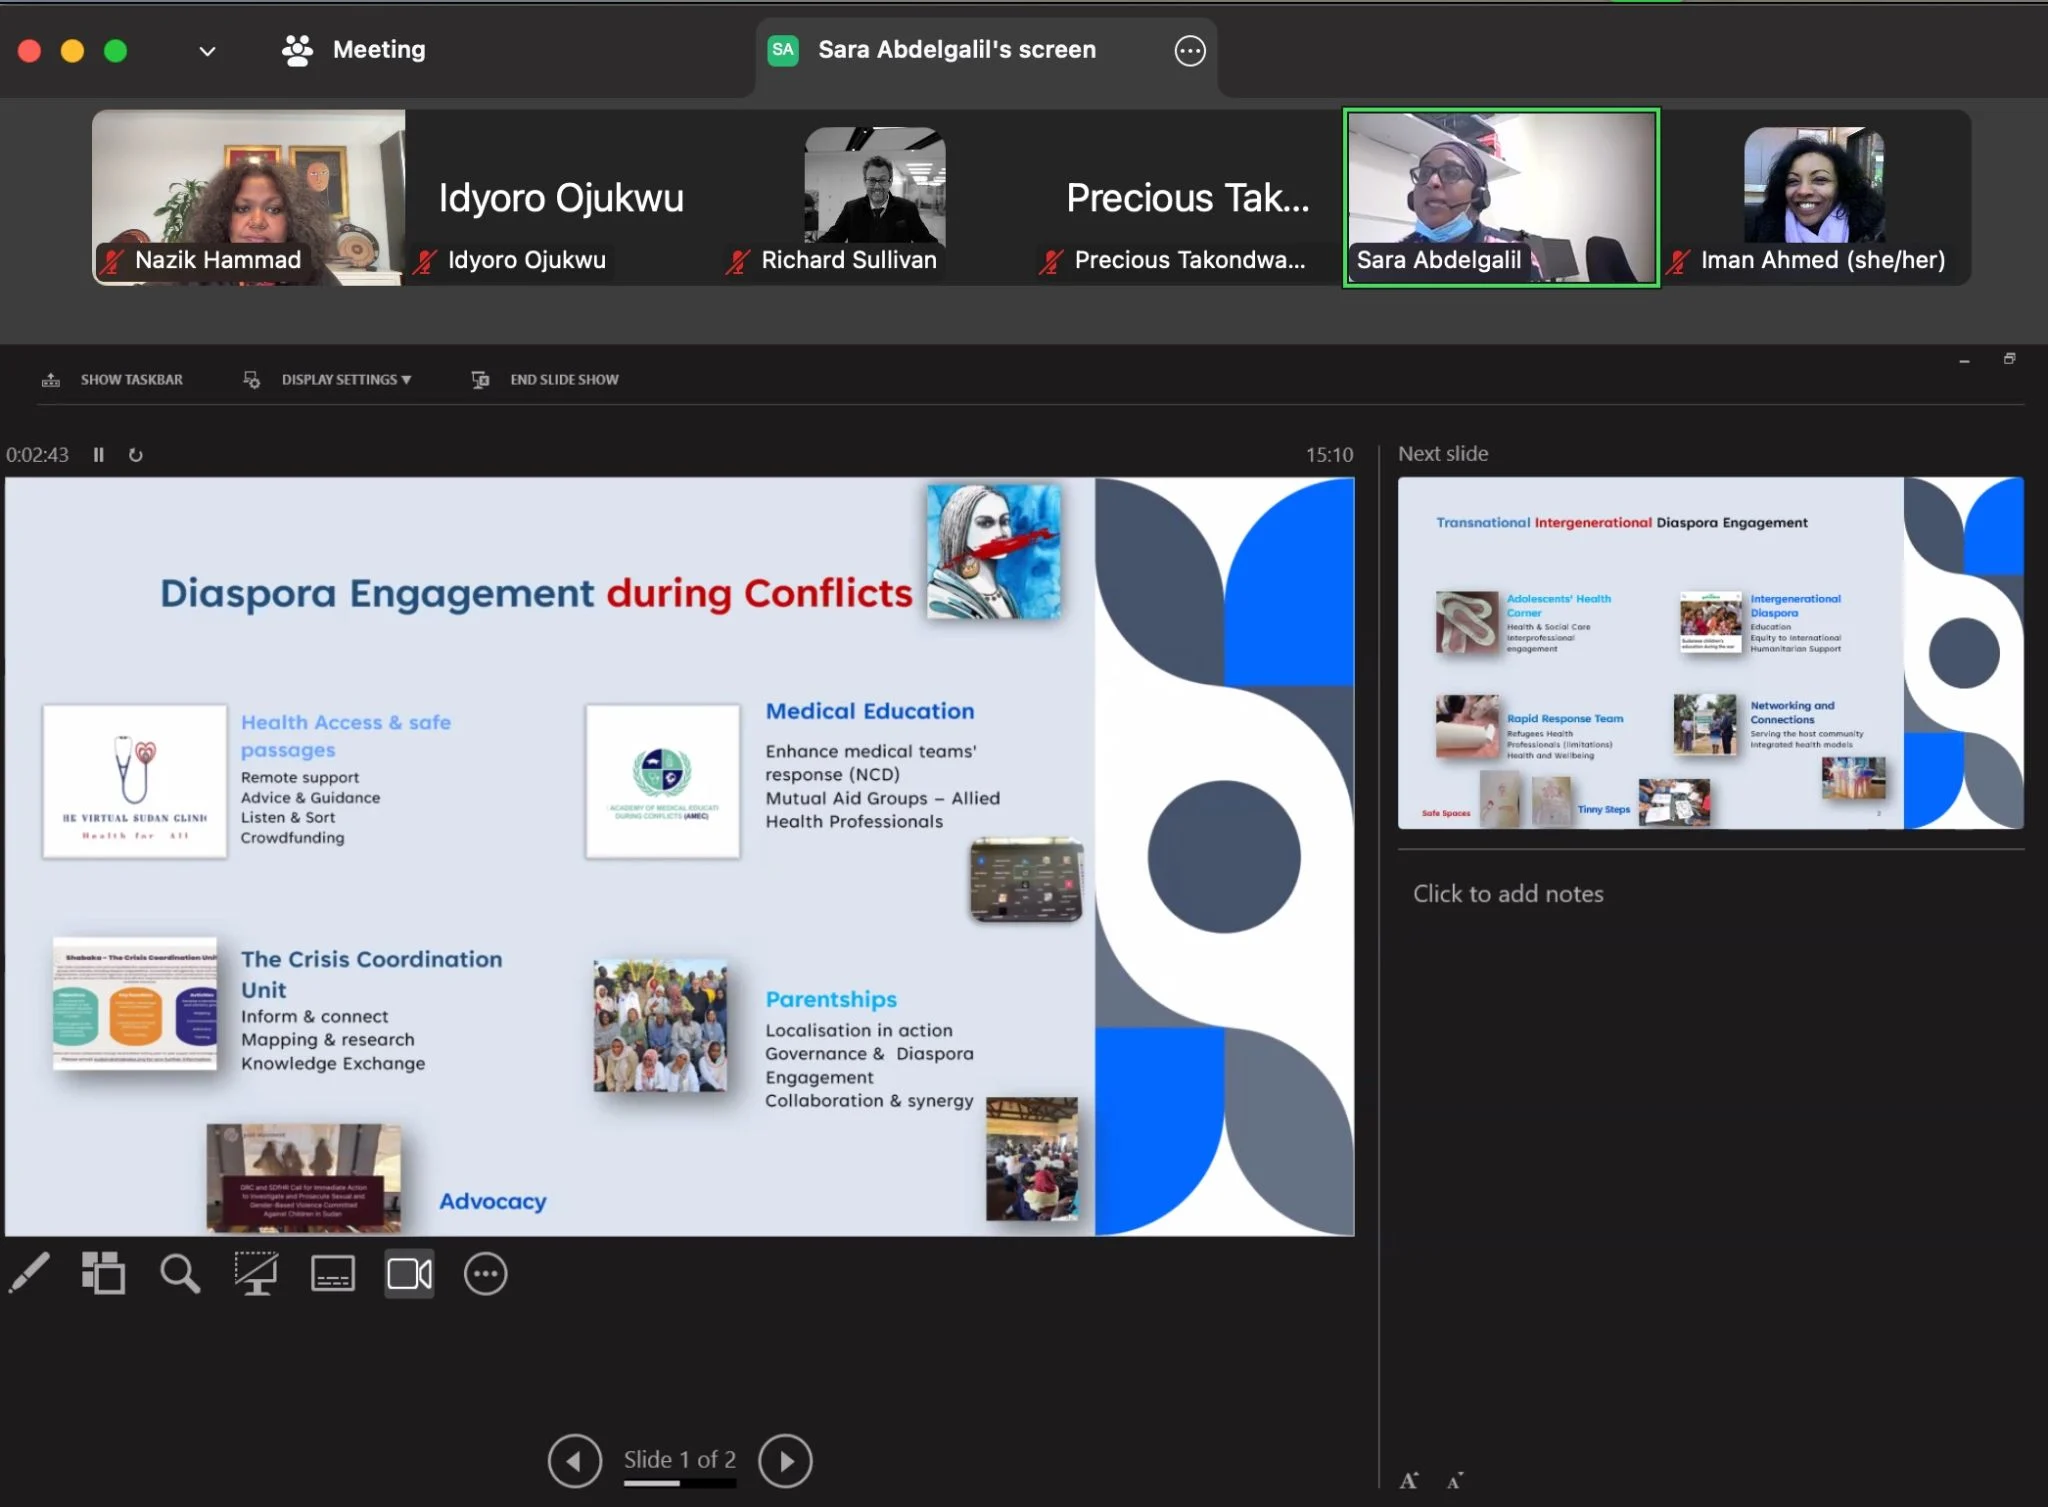Click the next slide preview thumbnail
This screenshot has height=1507, width=2048.
tap(1710, 653)
